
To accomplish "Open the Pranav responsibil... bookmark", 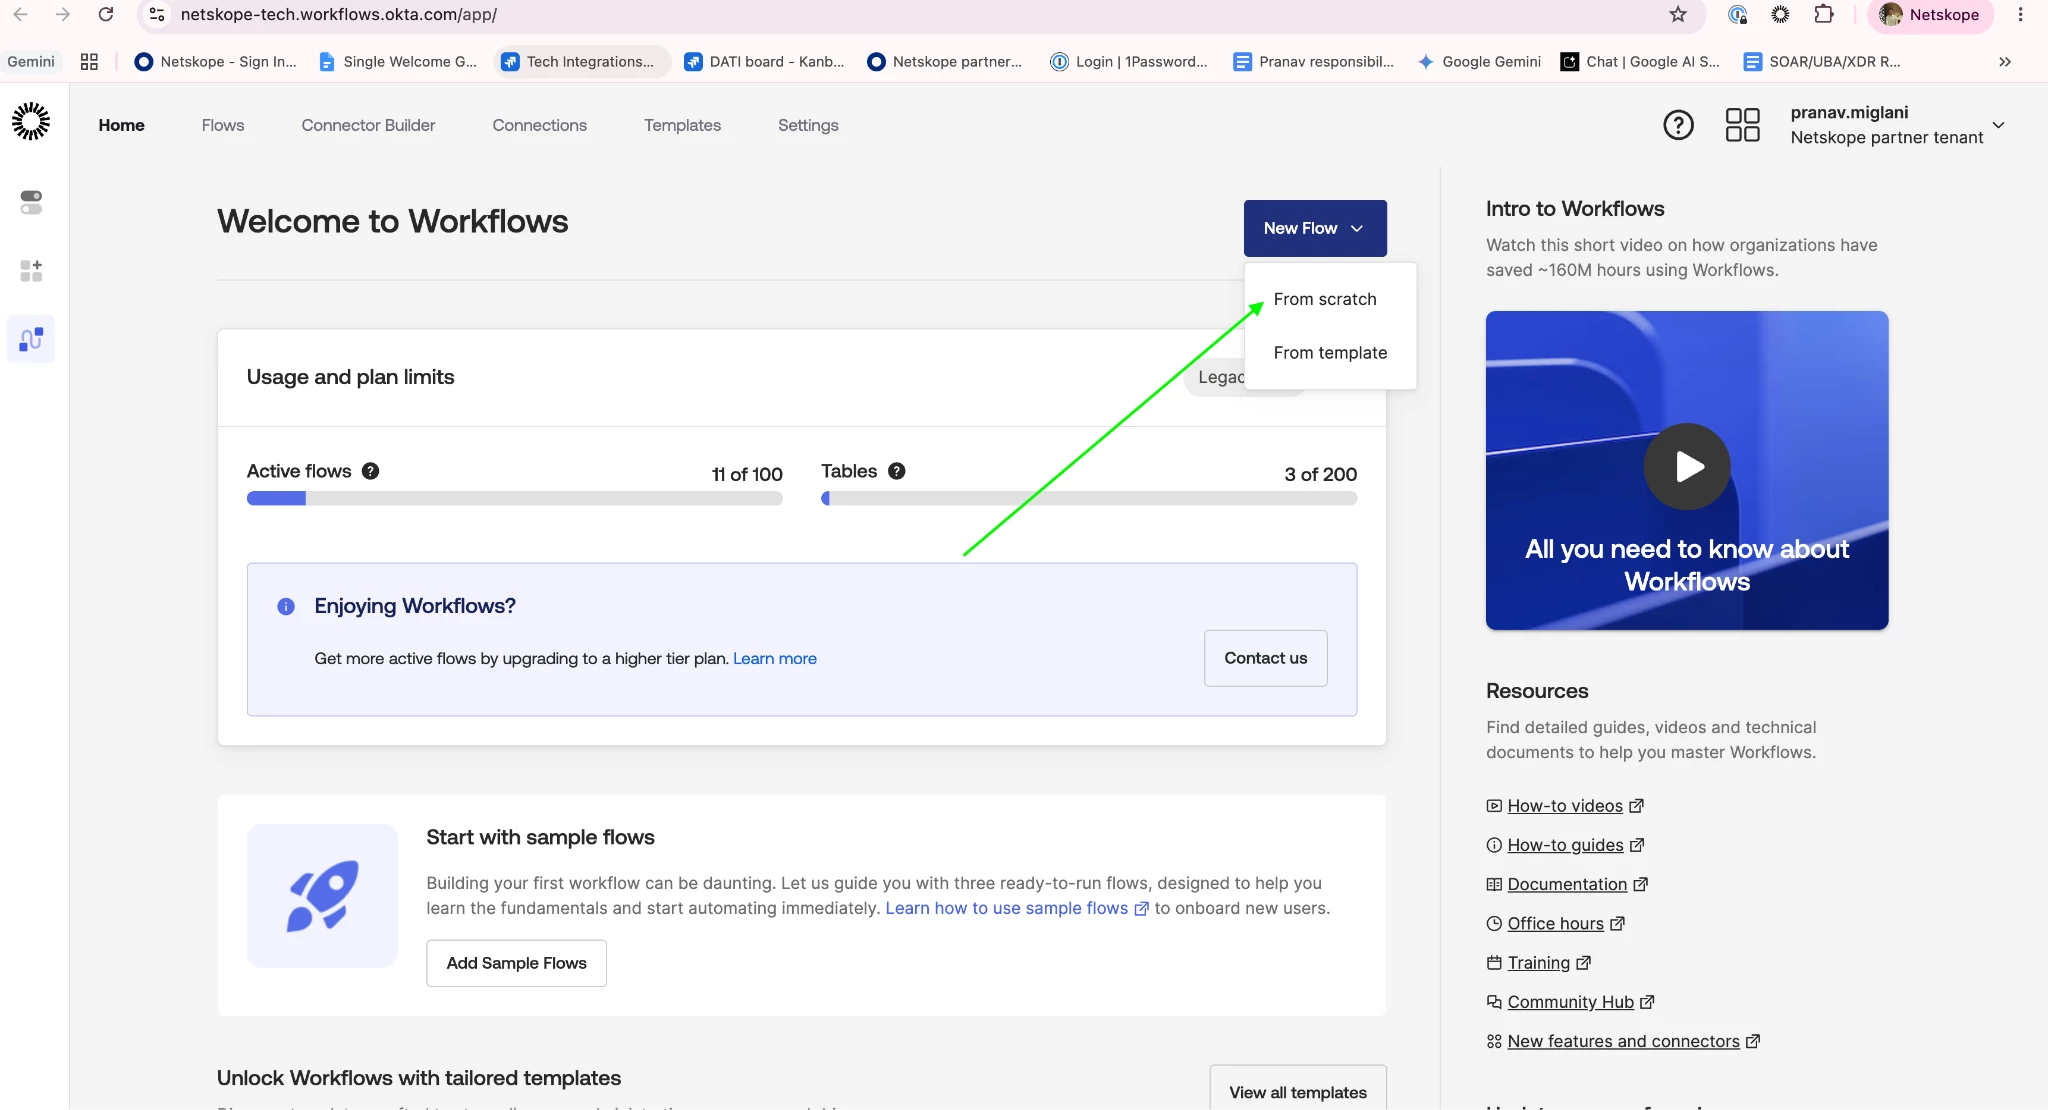I will pos(1314,61).
